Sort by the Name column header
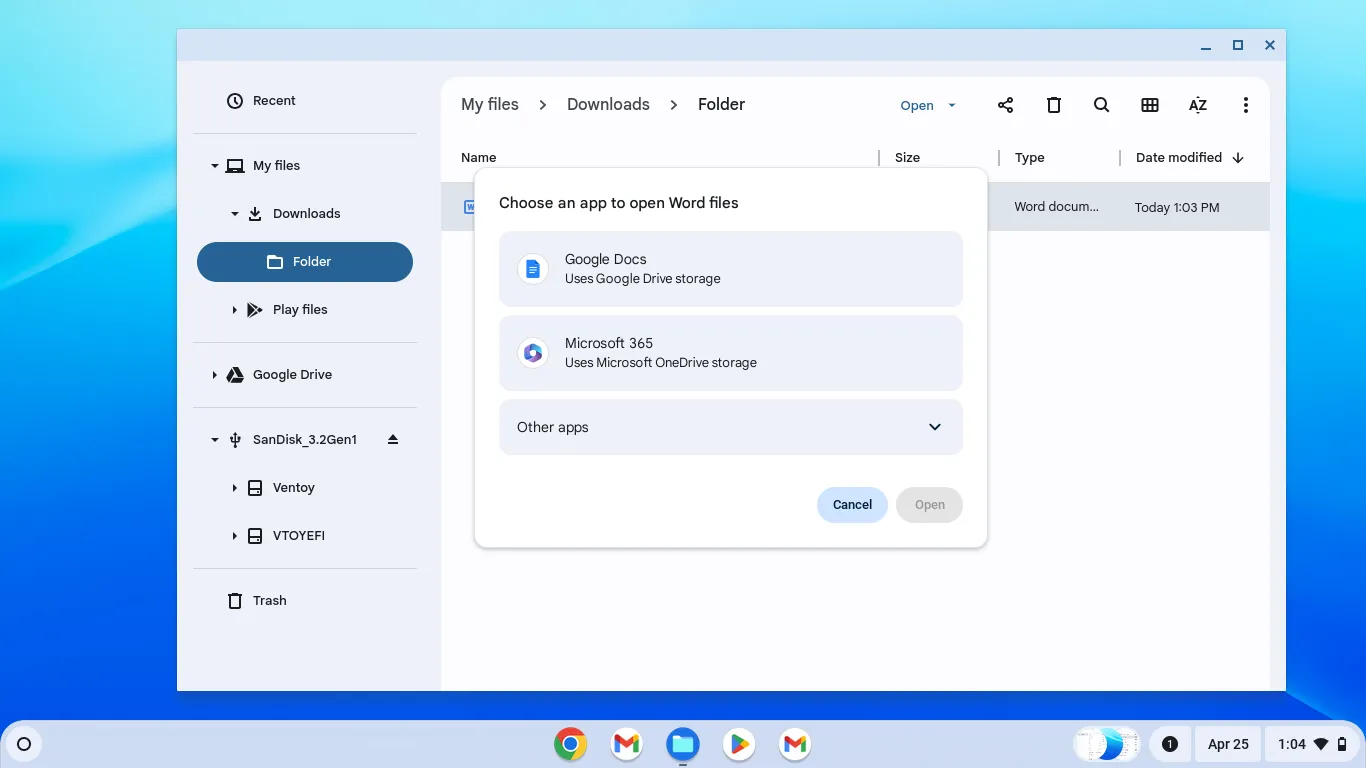This screenshot has width=1366, height=768. coord(479,157)
